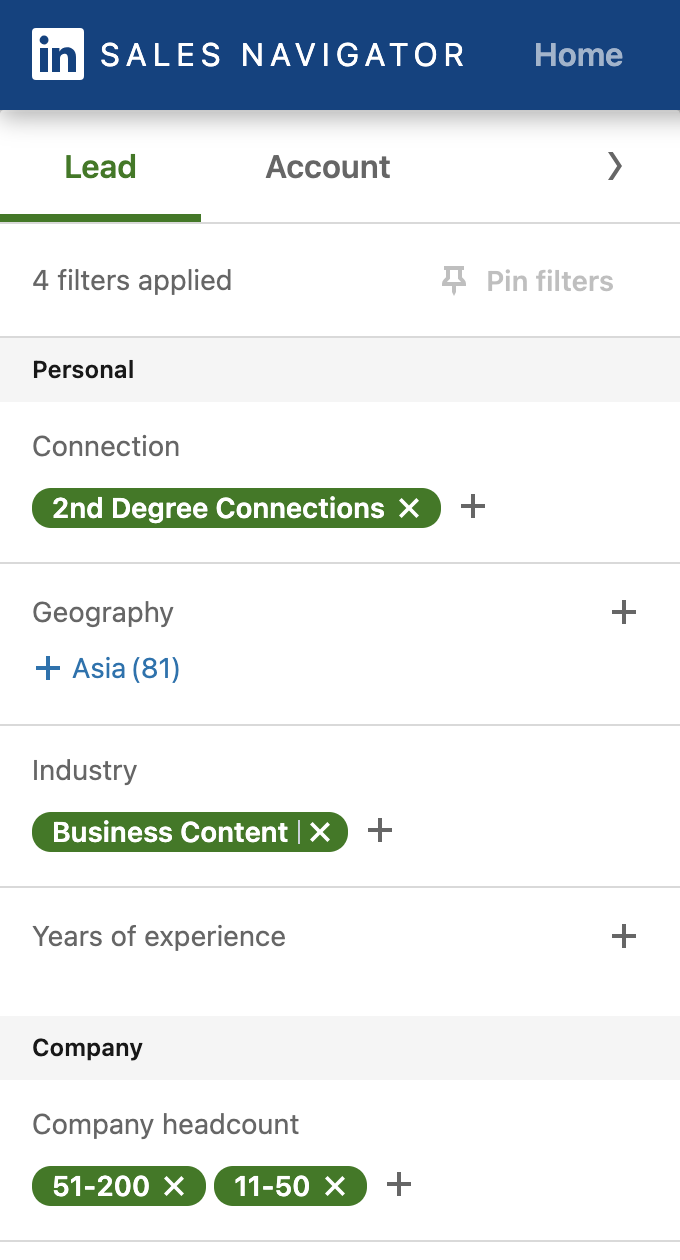Image resolution: width=680 pixels, height=1260 pixels.
Task: Add another Industry filter with plus
Action: pyautogui.click(x=380, y=830)
